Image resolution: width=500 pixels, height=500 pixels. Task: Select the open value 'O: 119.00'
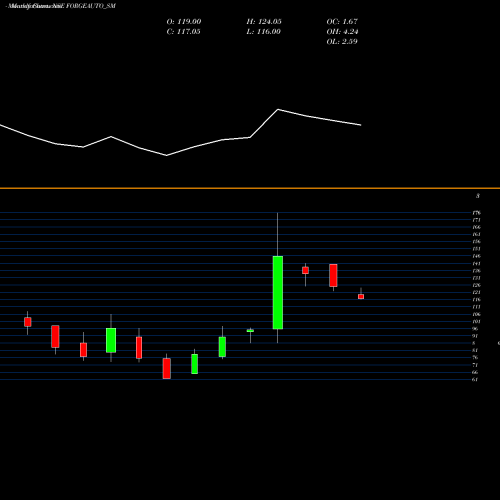(184, 22)
